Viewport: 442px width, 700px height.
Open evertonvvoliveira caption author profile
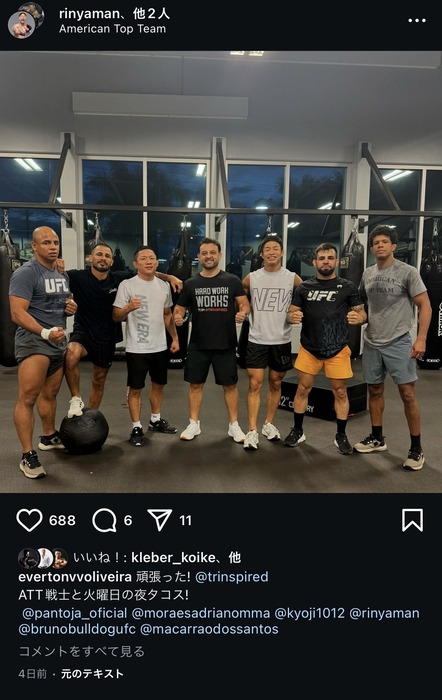tap(75, 577)
